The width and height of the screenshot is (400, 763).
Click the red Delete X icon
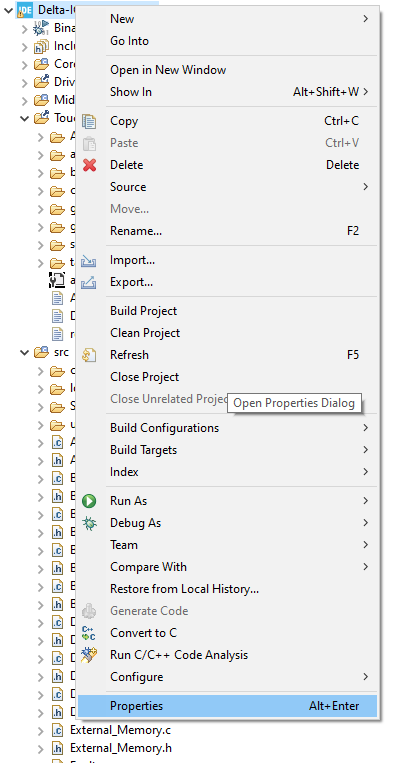coord(90,165)
